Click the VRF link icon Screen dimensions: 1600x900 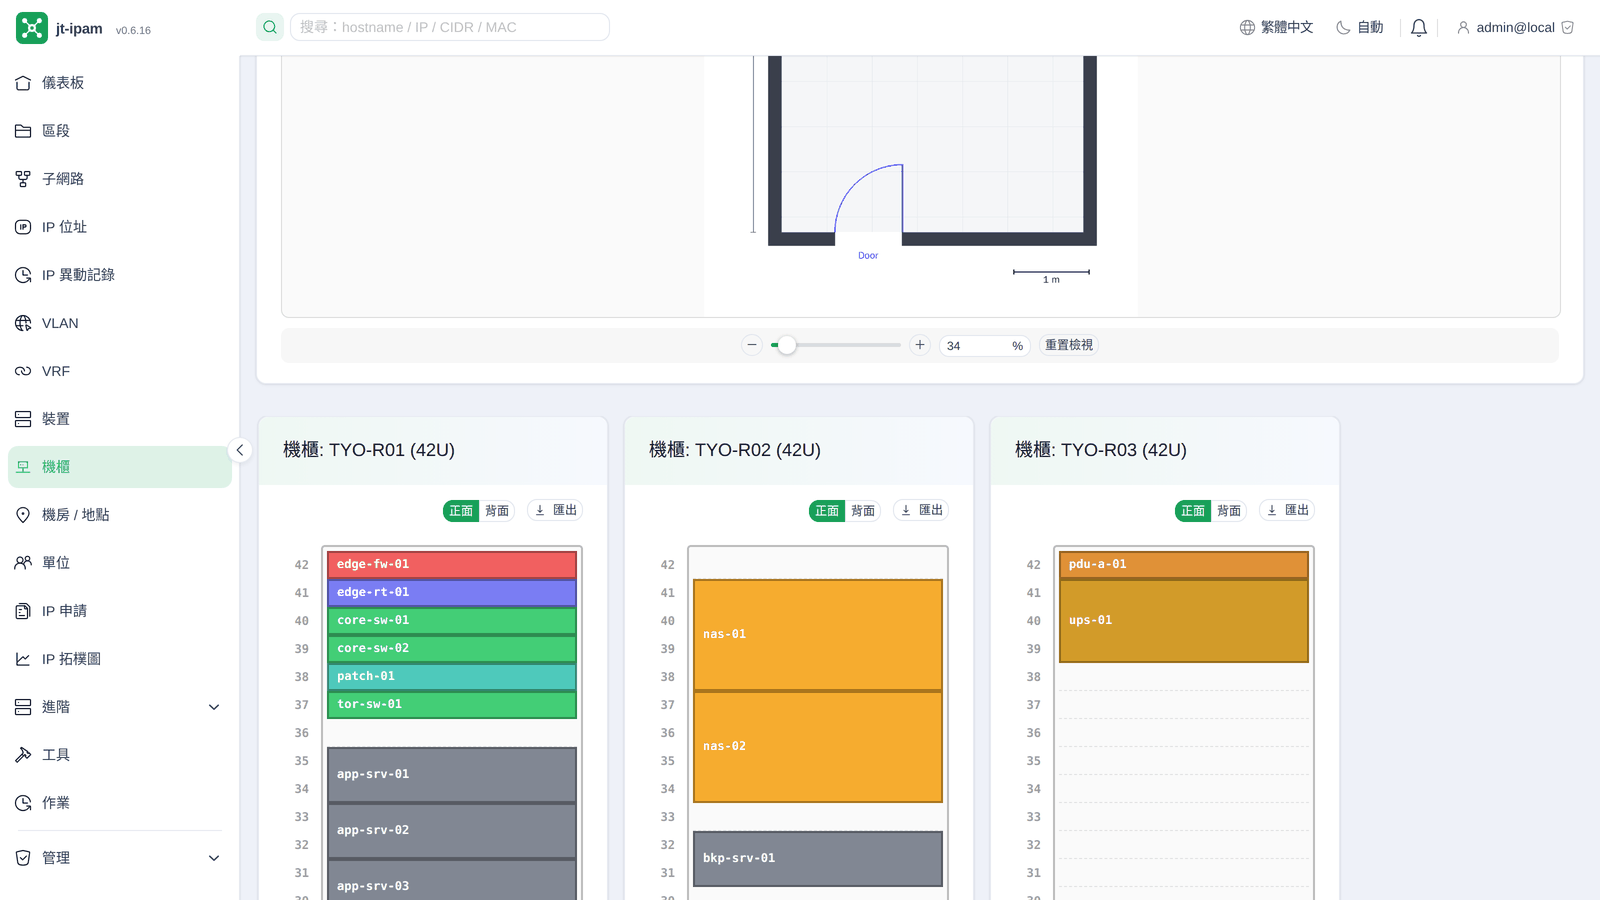[23, 371]
